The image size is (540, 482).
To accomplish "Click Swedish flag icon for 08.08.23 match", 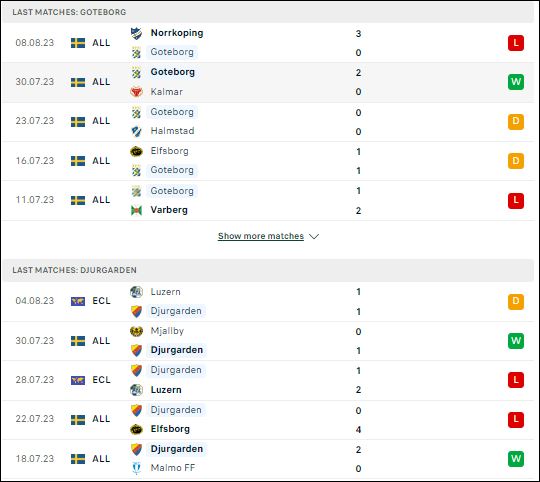I will 78,43.
